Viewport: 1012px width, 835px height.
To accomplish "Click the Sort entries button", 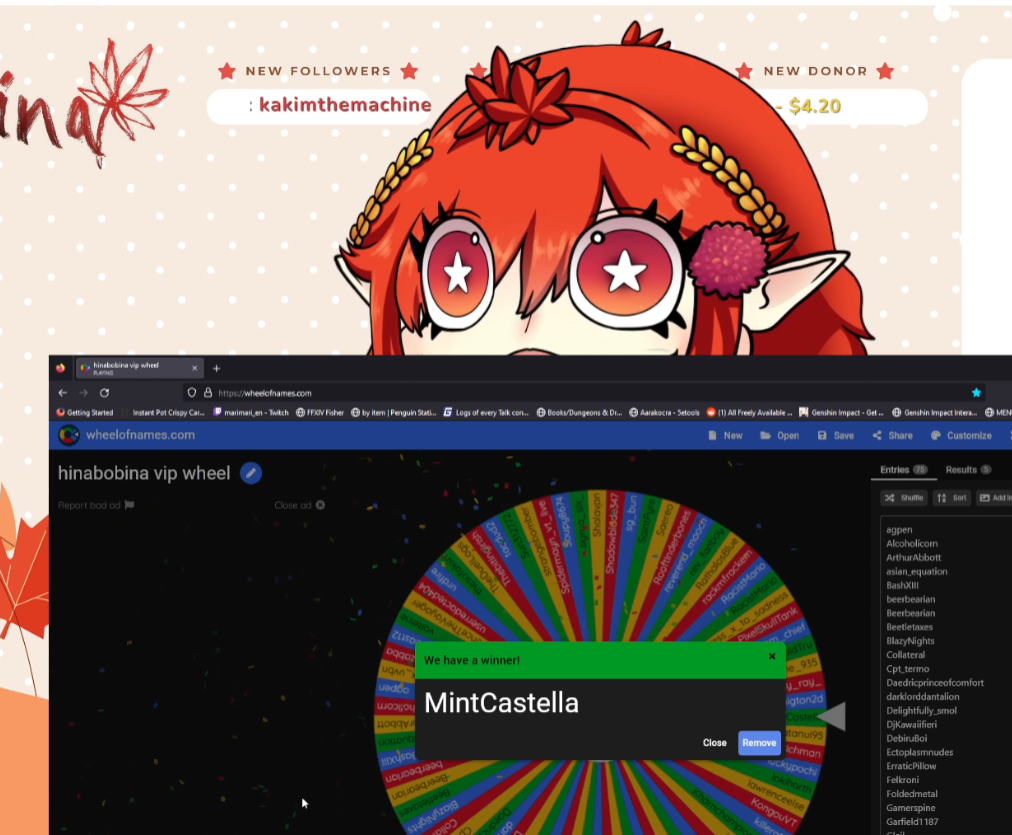I will click(951, 498).
